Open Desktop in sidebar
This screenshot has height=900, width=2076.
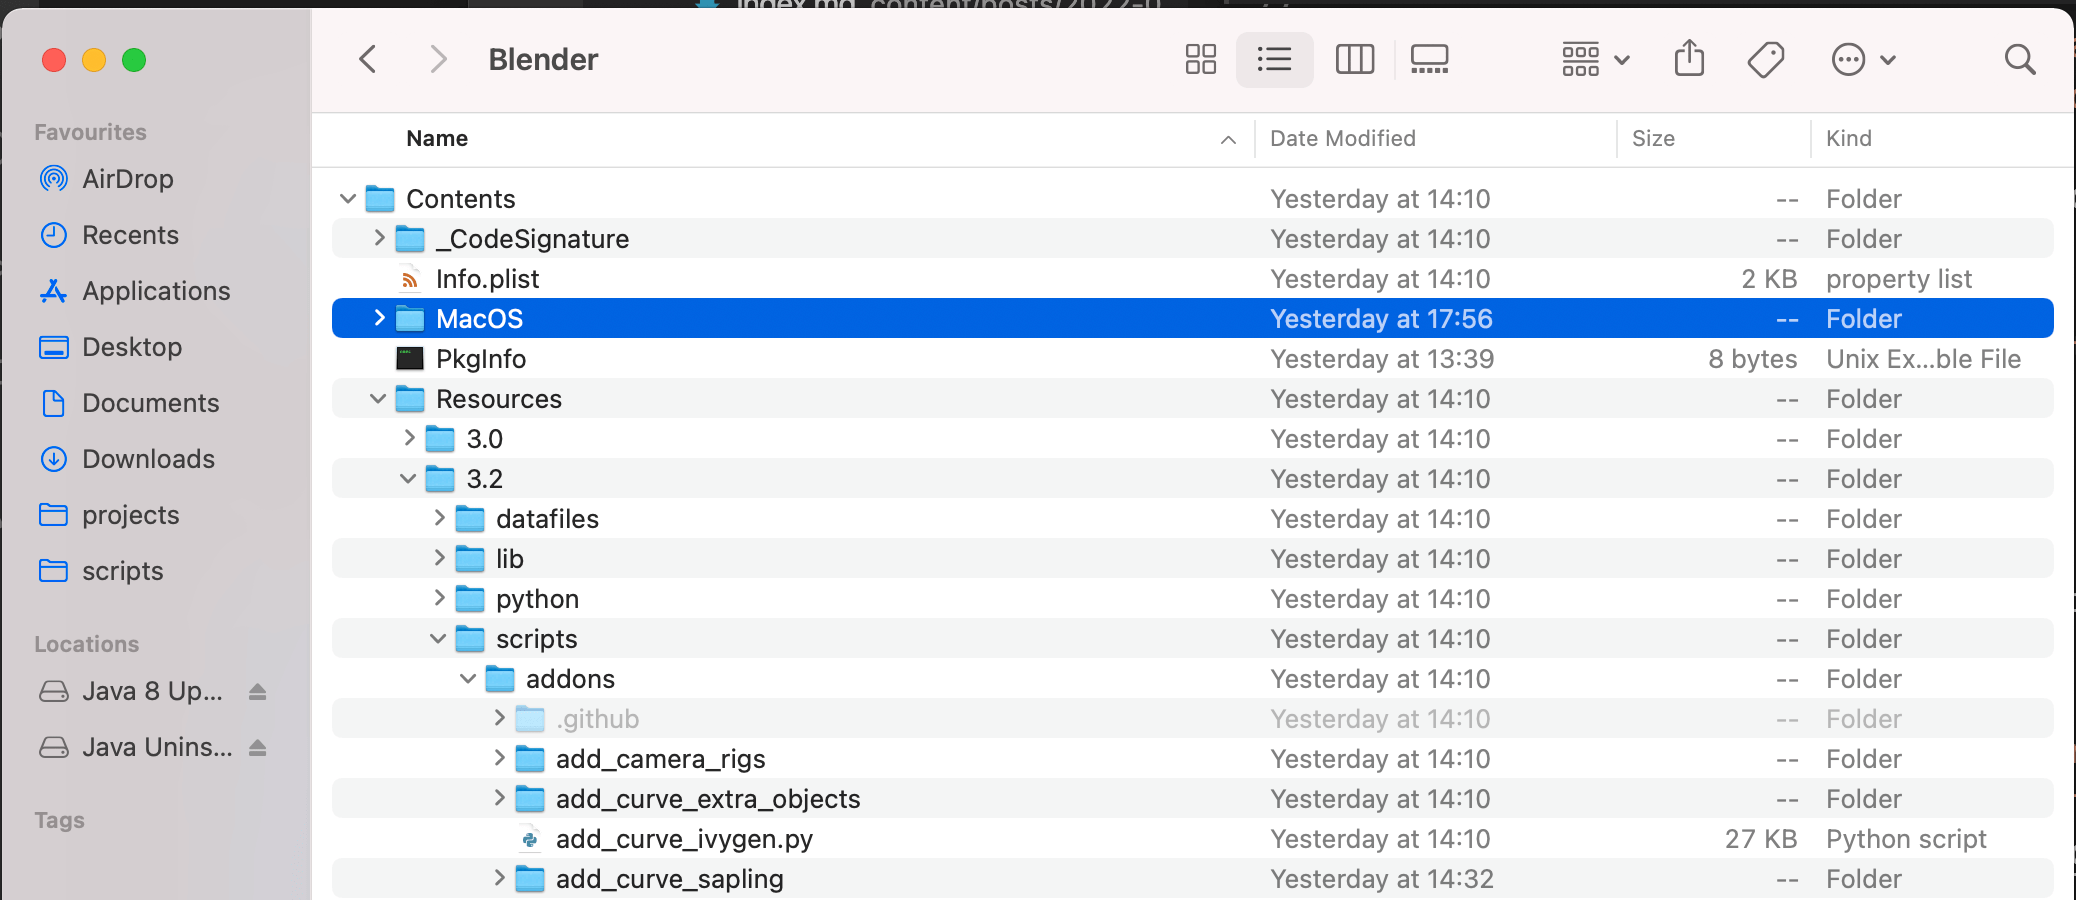click(x=132, y=347)
